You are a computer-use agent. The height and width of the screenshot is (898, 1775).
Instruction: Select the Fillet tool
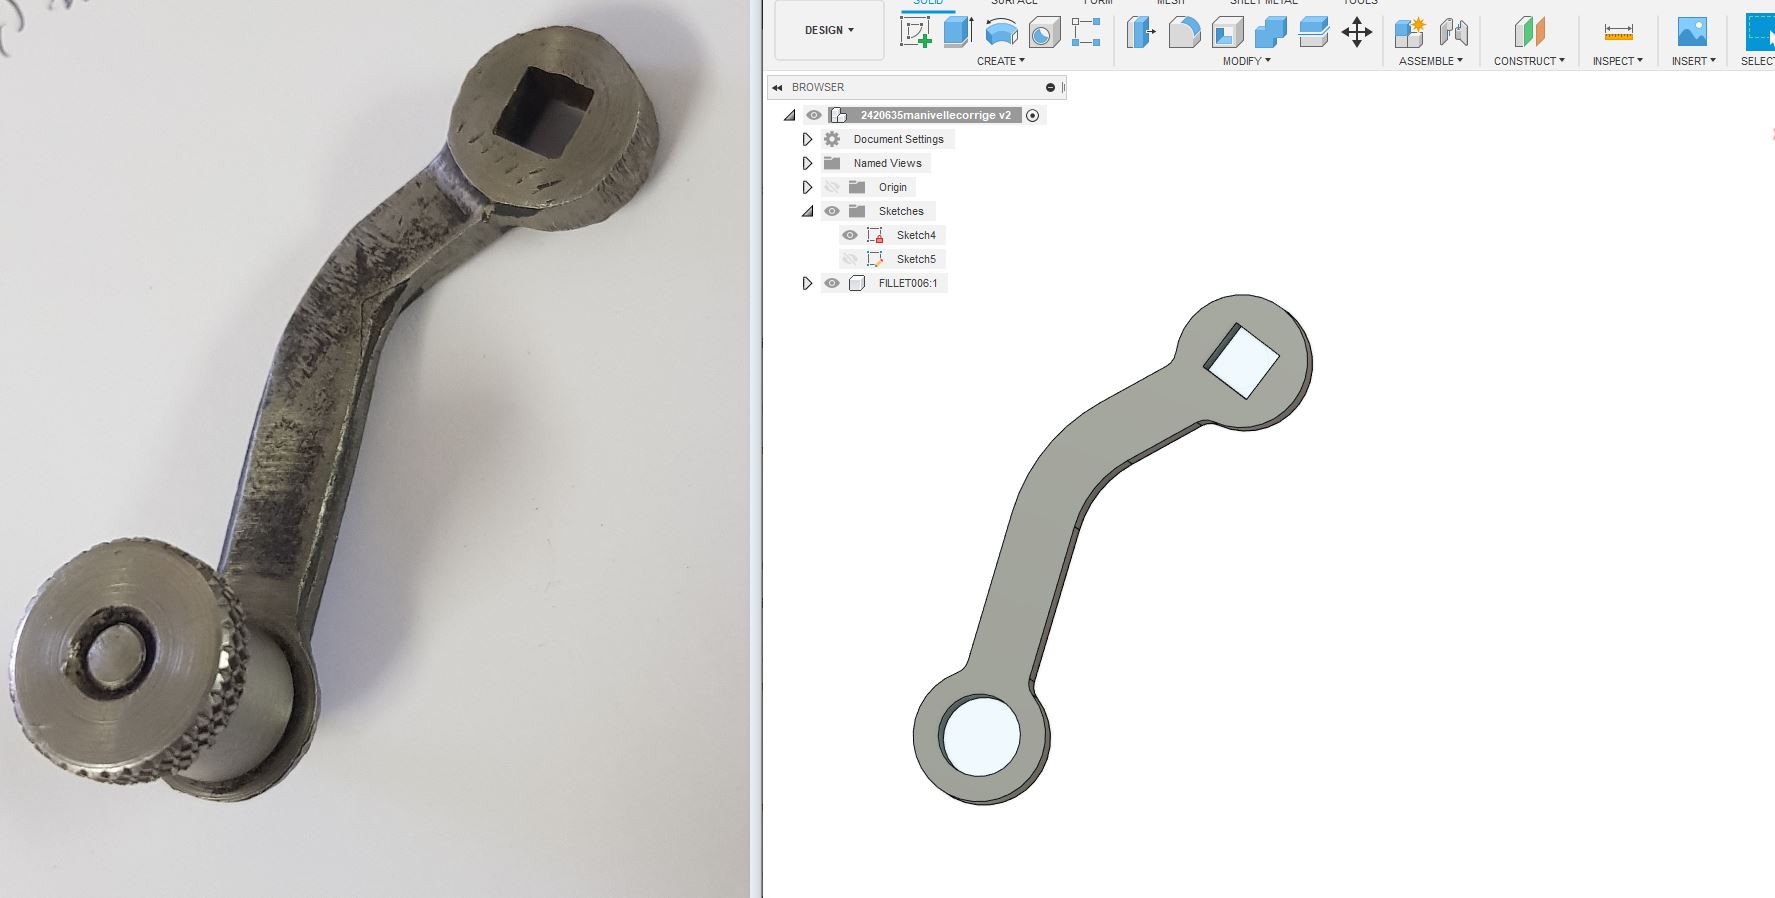[1184, 33]
